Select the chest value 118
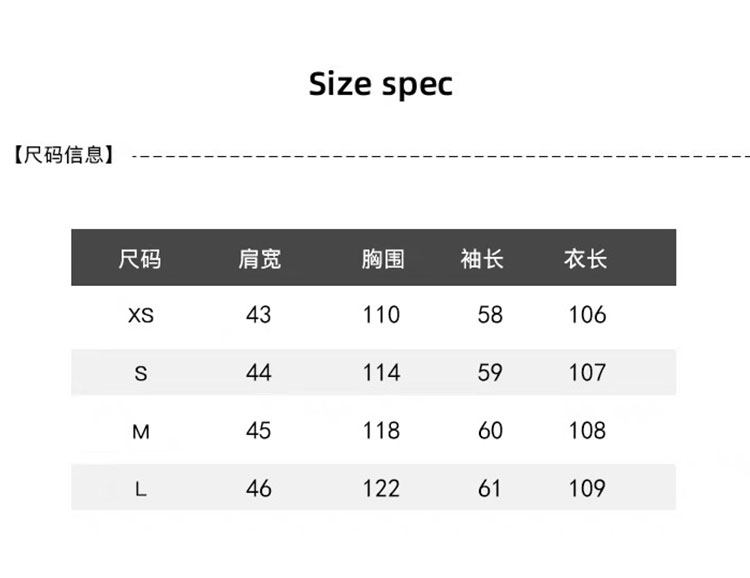 [x=381, y=431]
